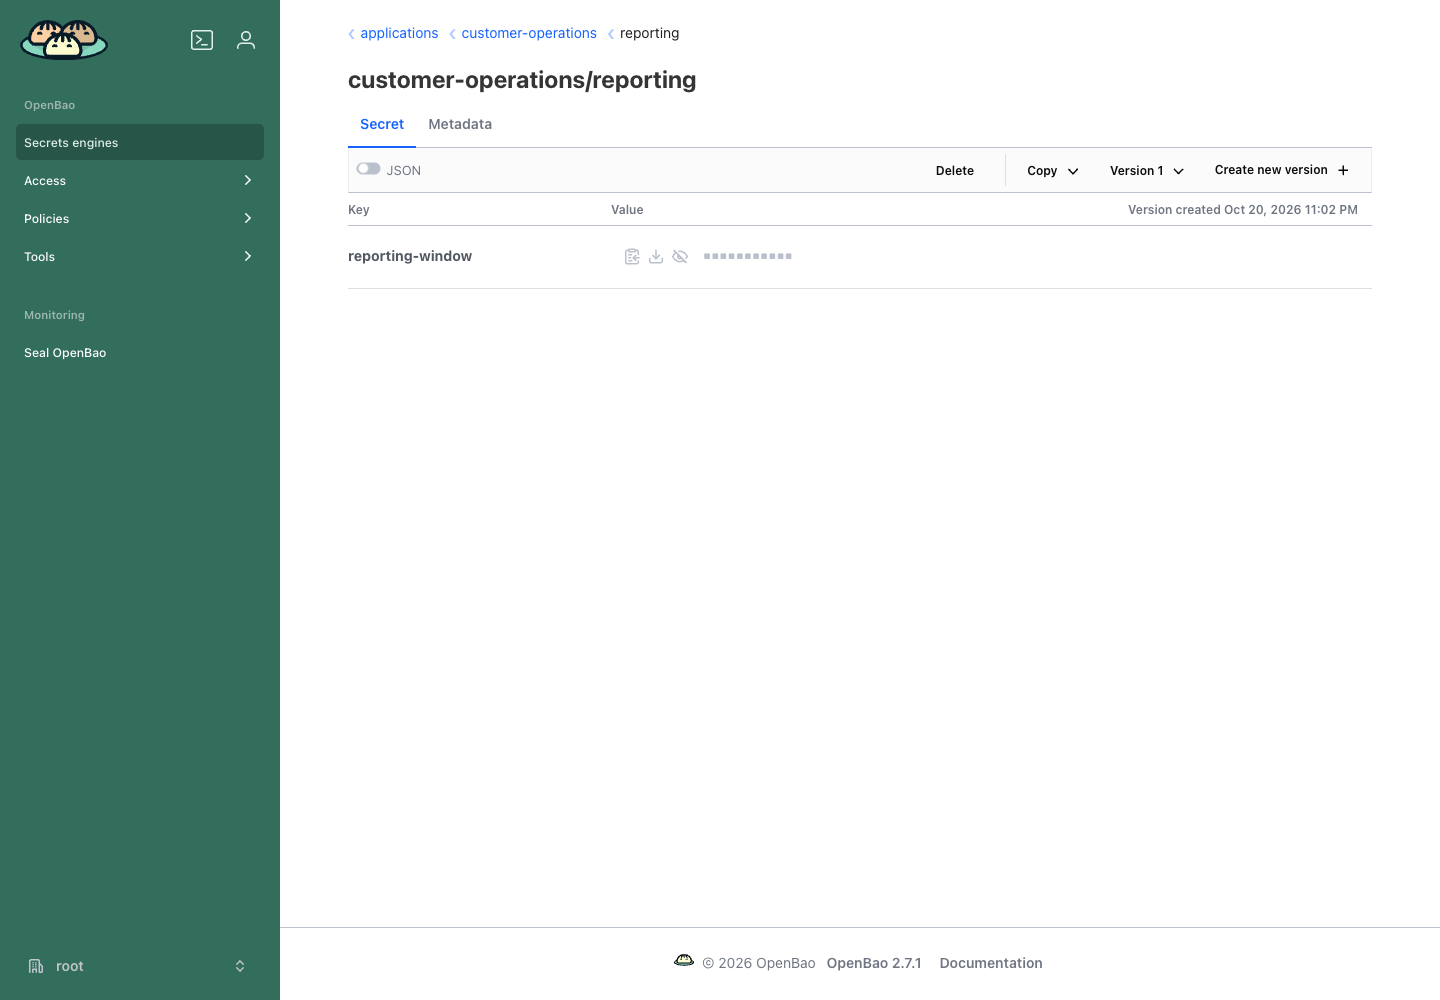Viewport: 1440px width, 1000px height.
Task: Open the root namespace picker
Action: [x=138, y=966]
